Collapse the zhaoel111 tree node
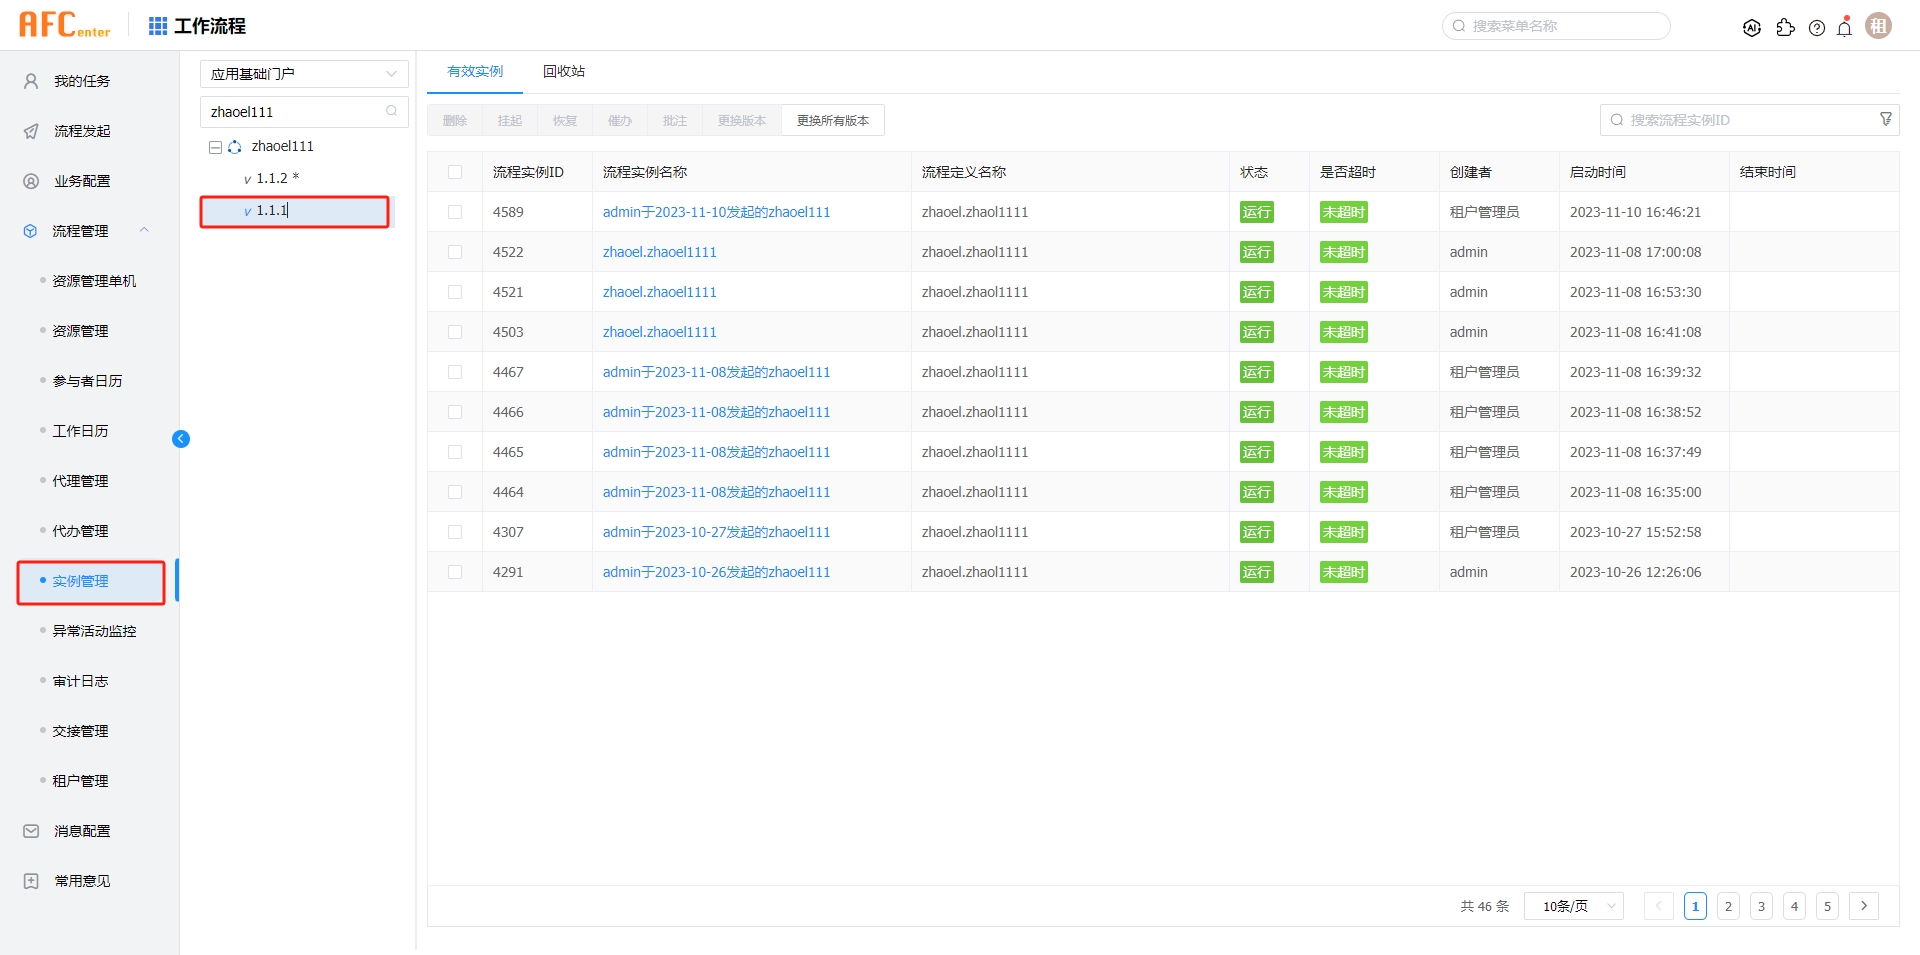 coord(214,146)
